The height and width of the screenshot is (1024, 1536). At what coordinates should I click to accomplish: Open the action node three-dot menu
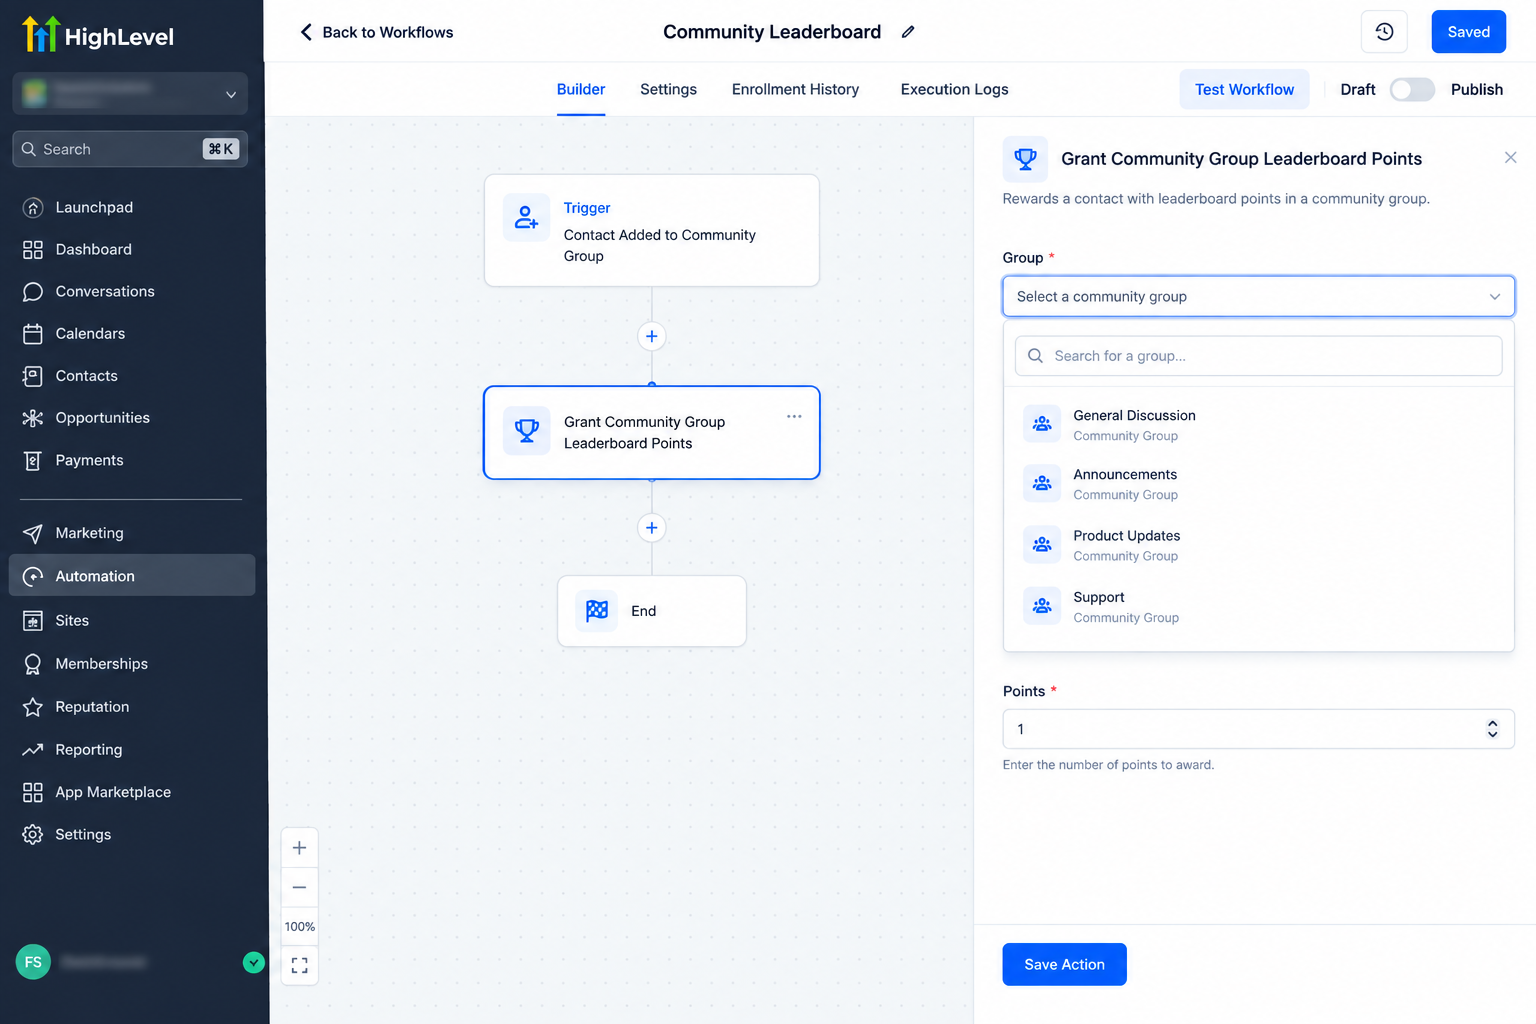(x=794, y=416)
